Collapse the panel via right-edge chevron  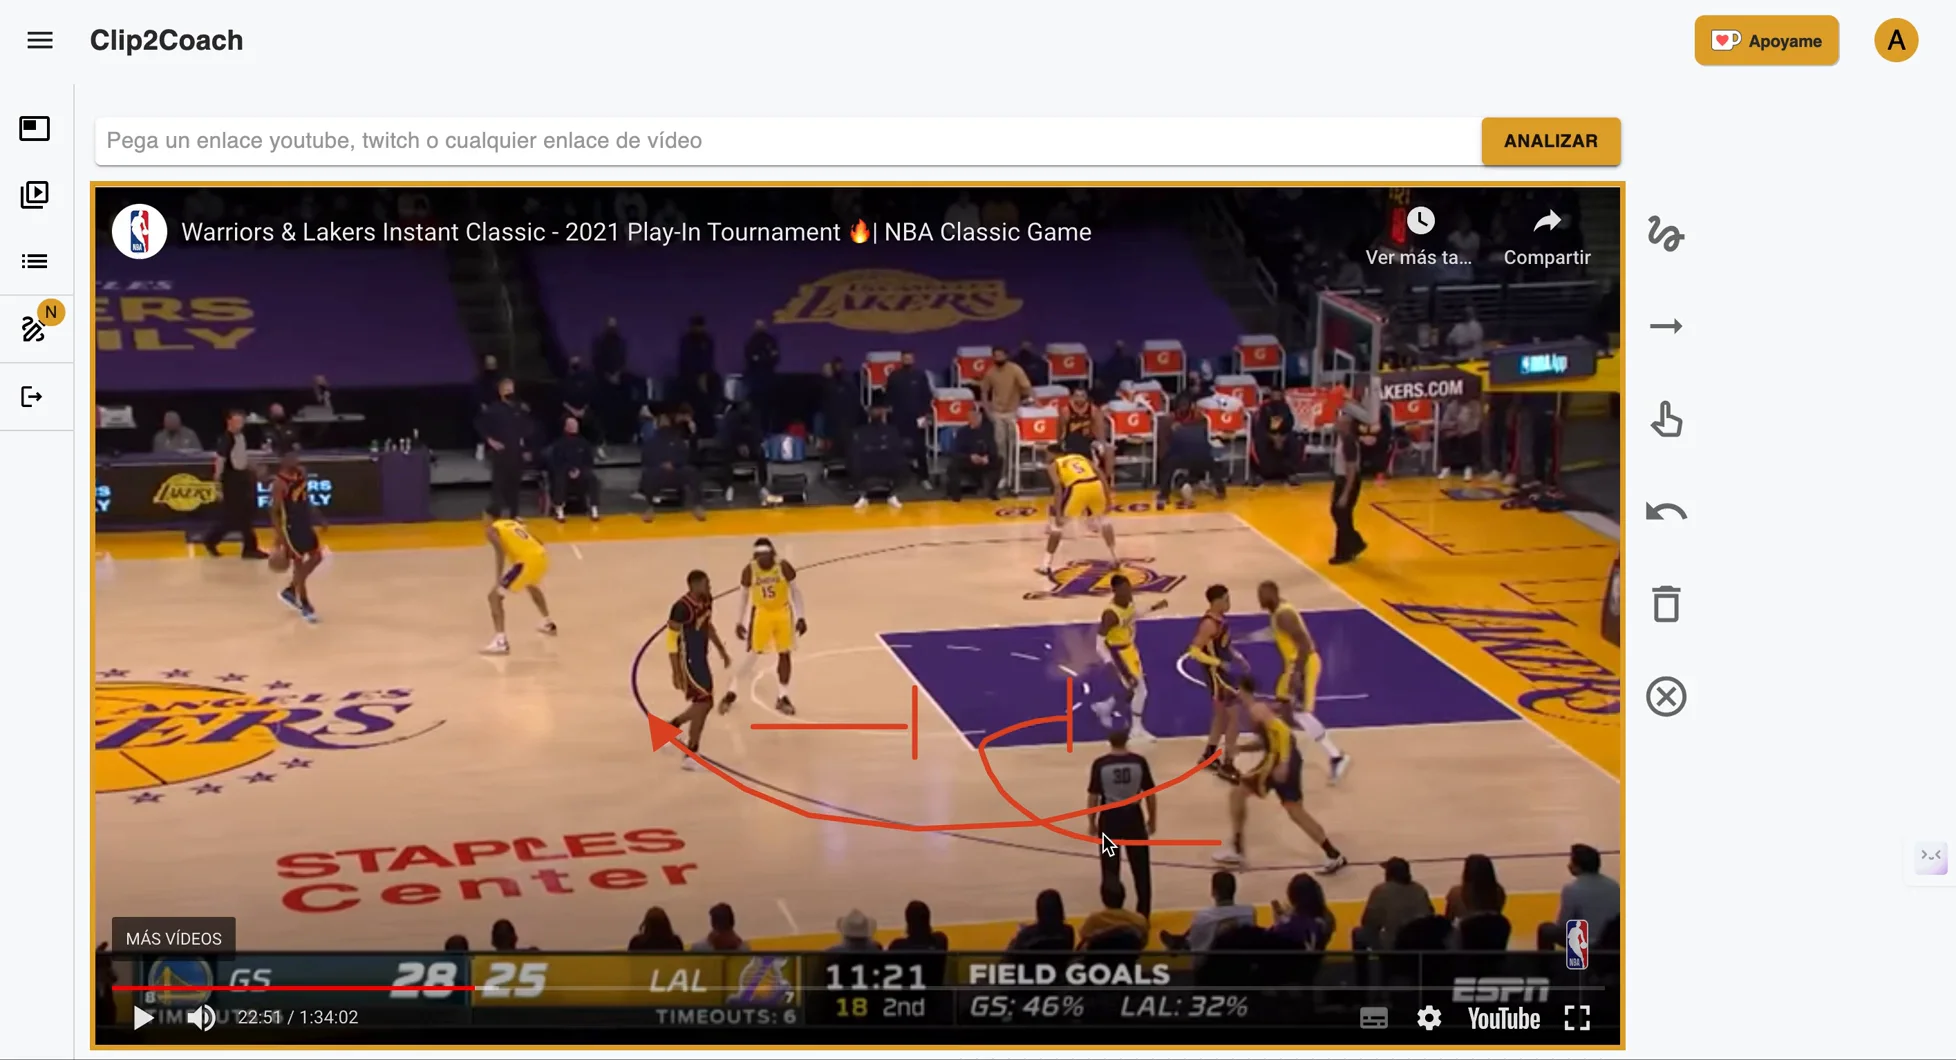[x=1930, y=858]
